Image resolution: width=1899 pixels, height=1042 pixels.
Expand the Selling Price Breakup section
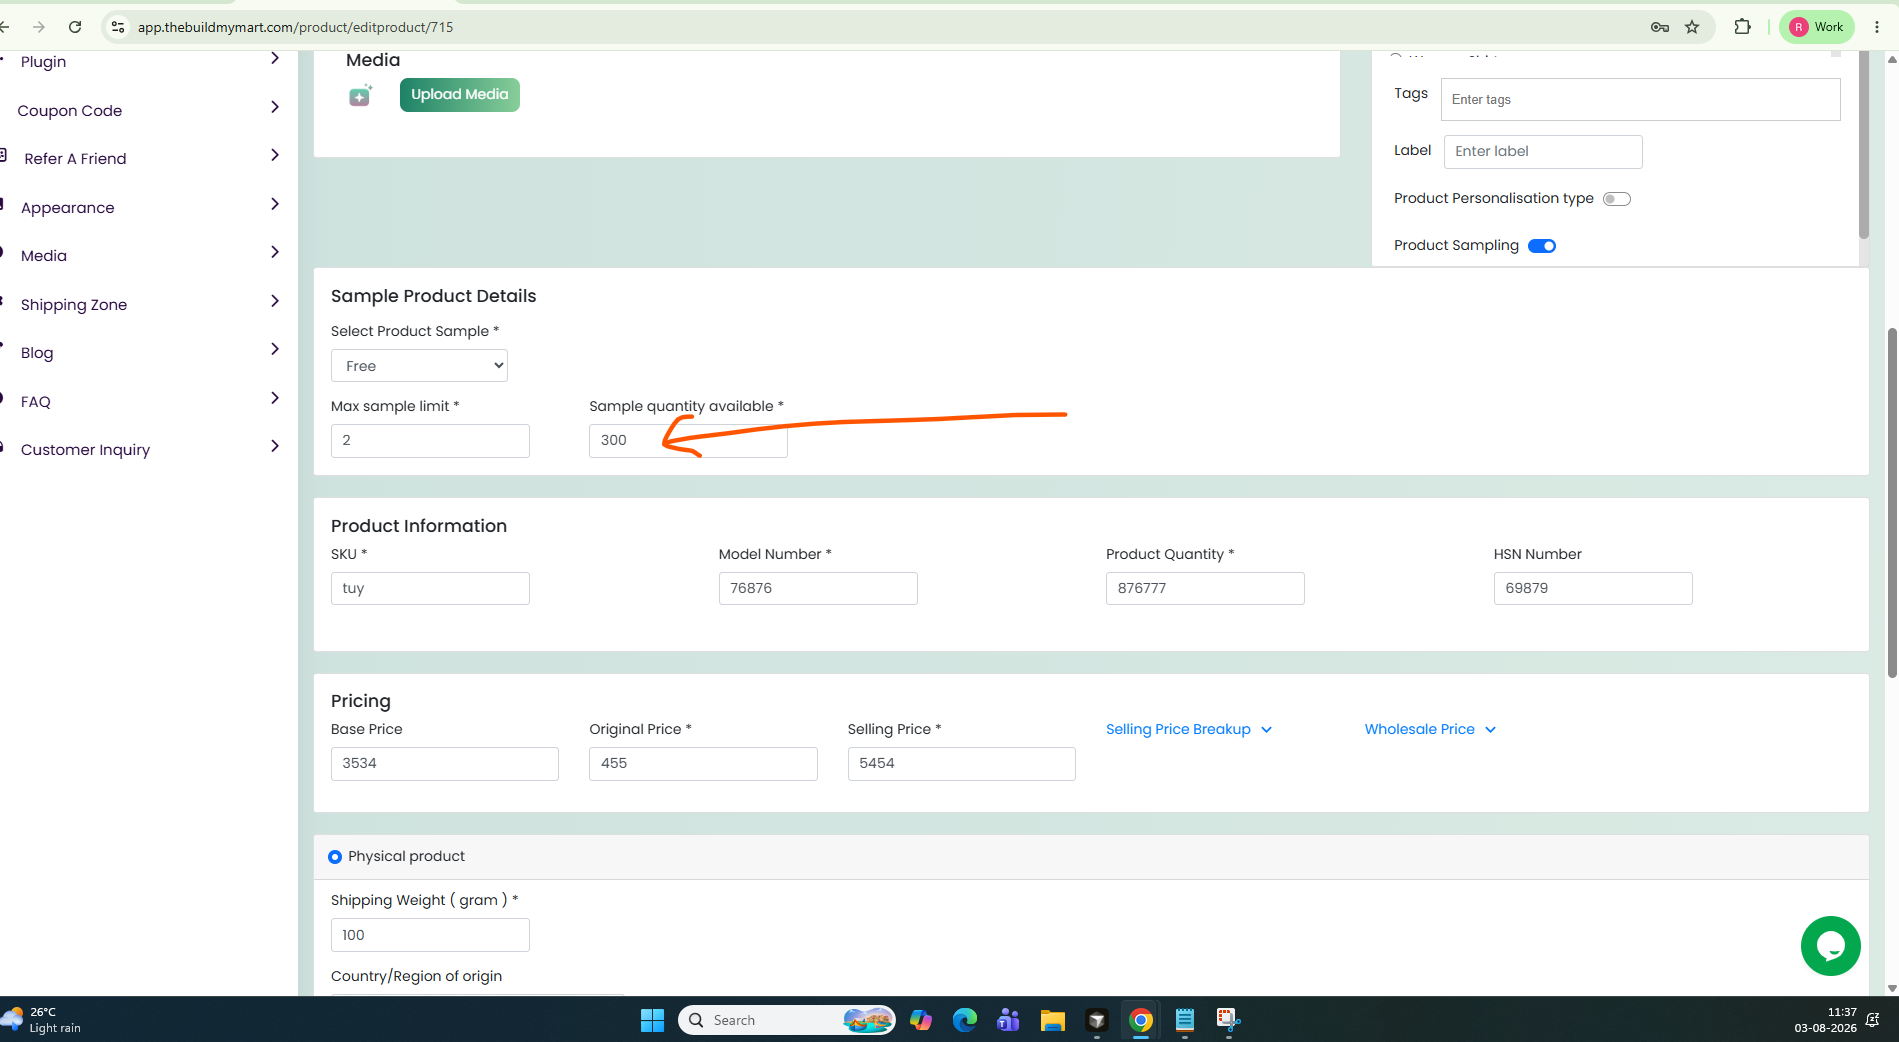click(1189, 730)
